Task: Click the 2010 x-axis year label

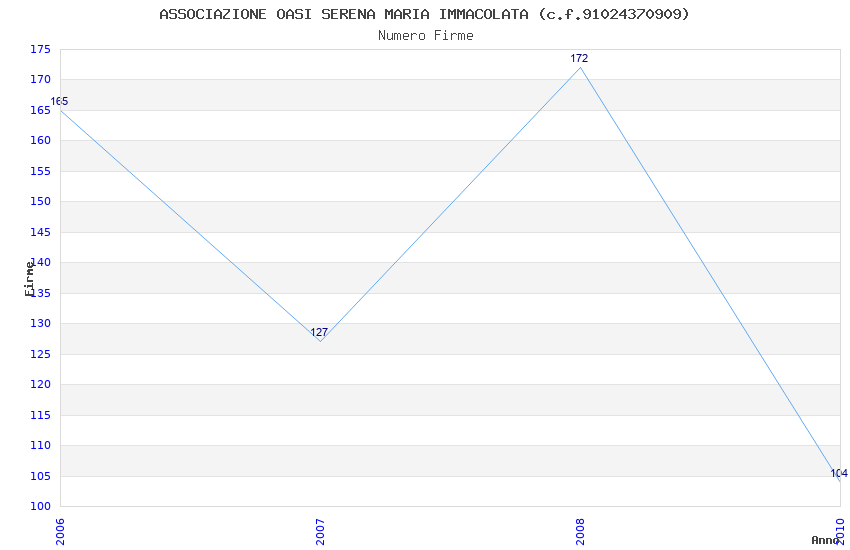Action: (840, 531)
